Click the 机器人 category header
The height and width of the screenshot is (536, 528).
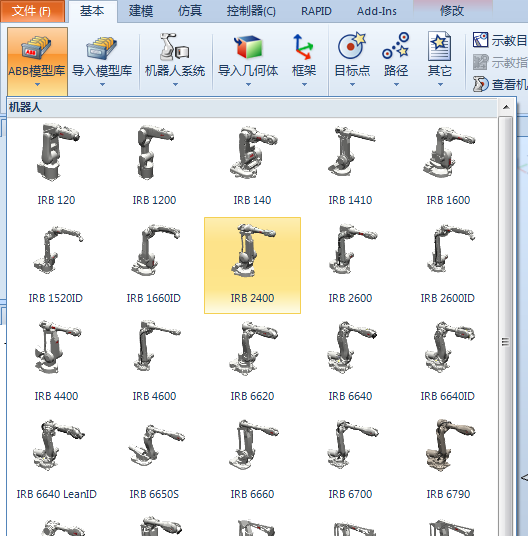click(x=252, y=108)
